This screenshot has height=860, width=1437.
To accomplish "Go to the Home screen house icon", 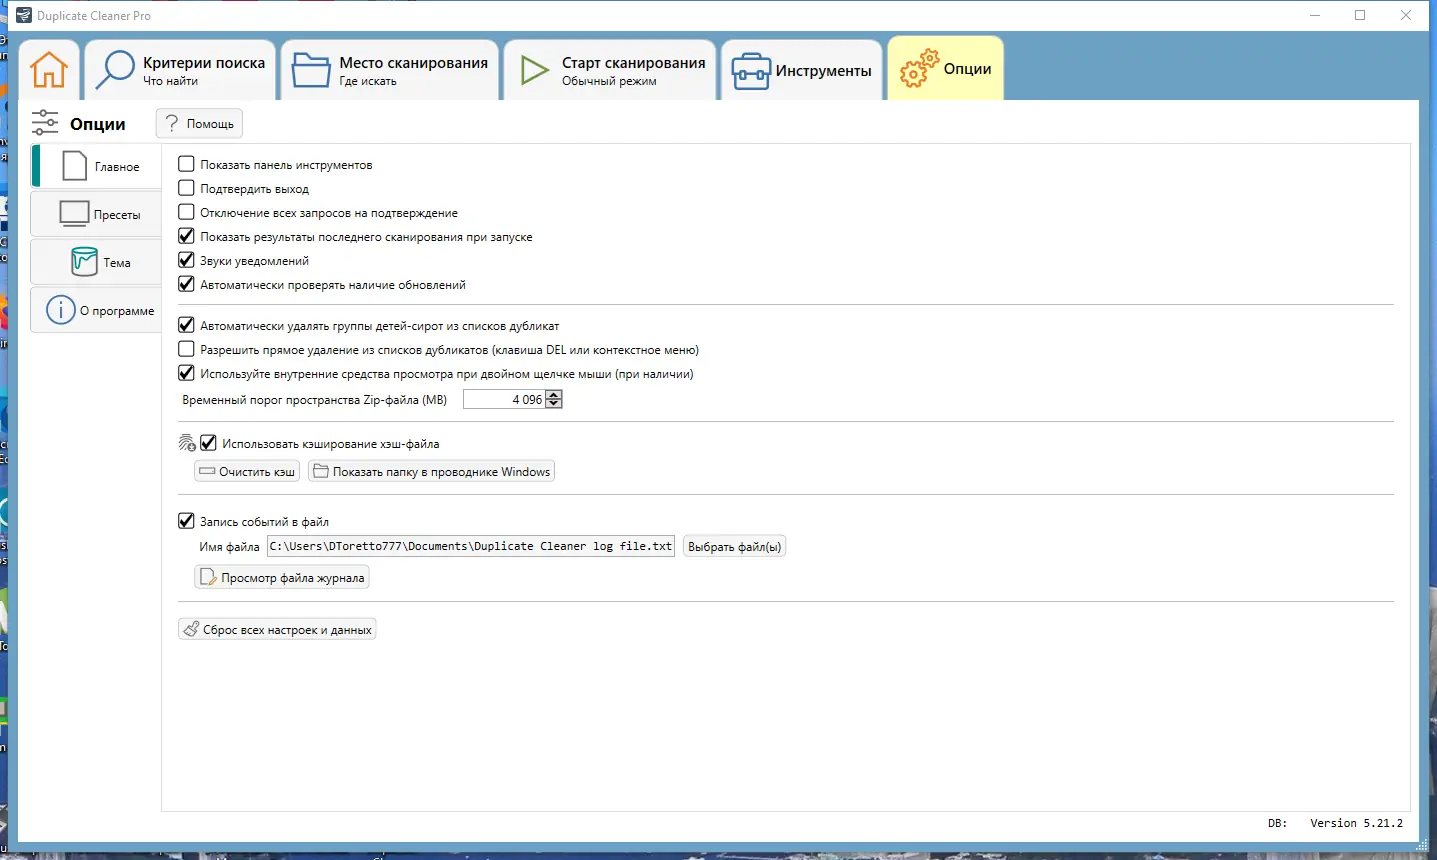I will tap(48, 70).
